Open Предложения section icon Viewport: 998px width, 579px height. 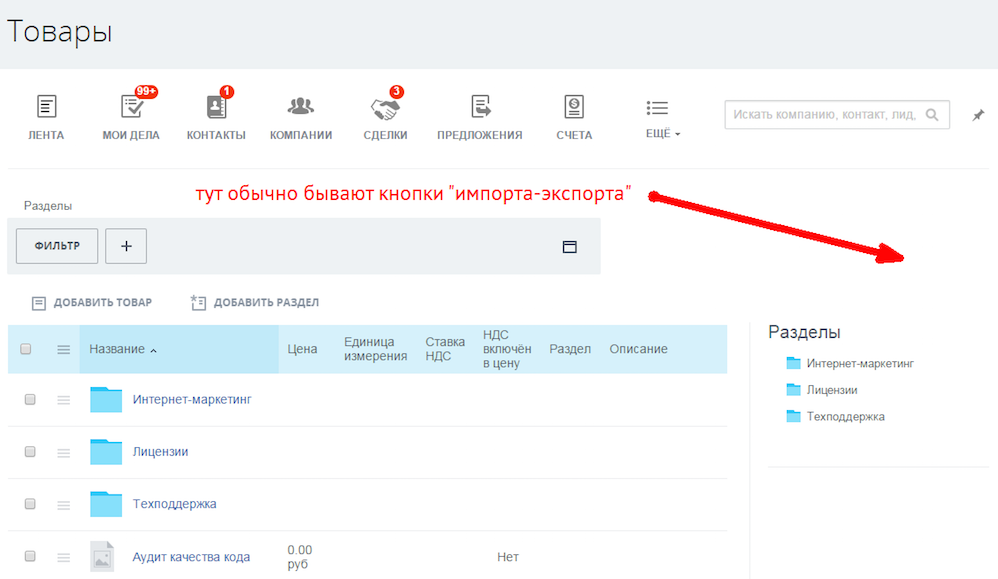480,107
